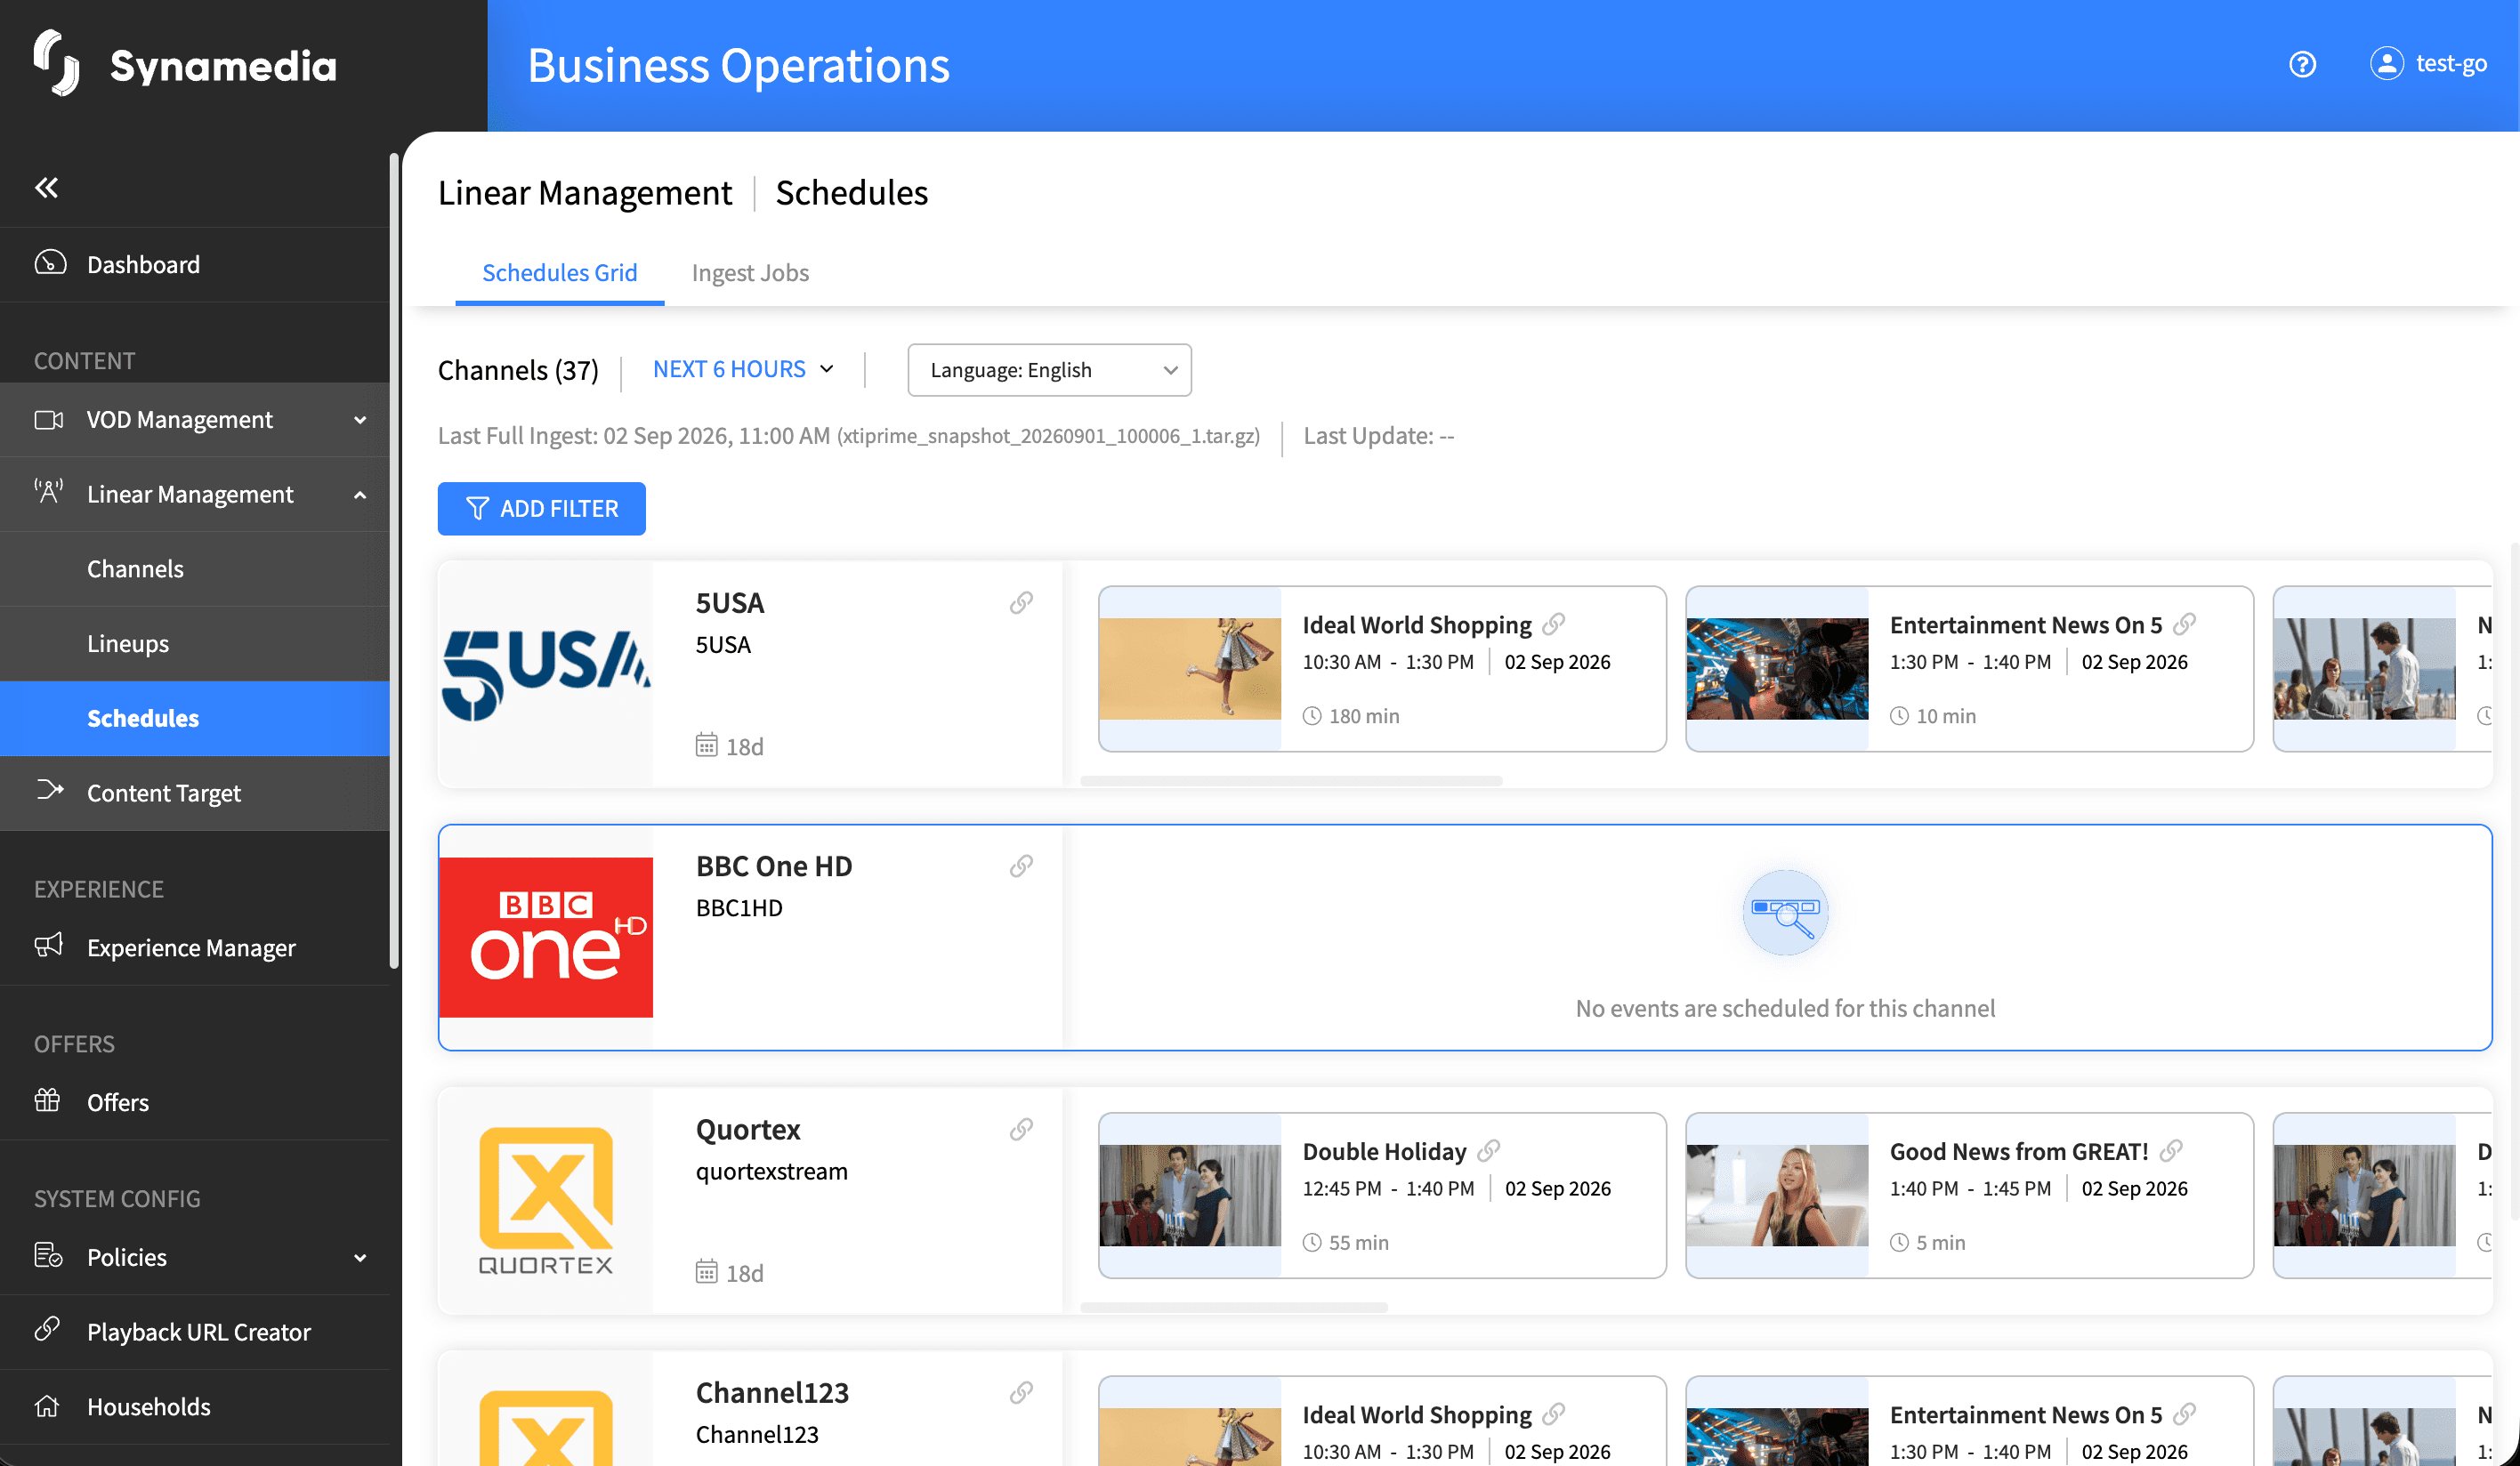Select Schedules sidebar item
This screenshot has height=1466, width=2520.
pos(195,718)
